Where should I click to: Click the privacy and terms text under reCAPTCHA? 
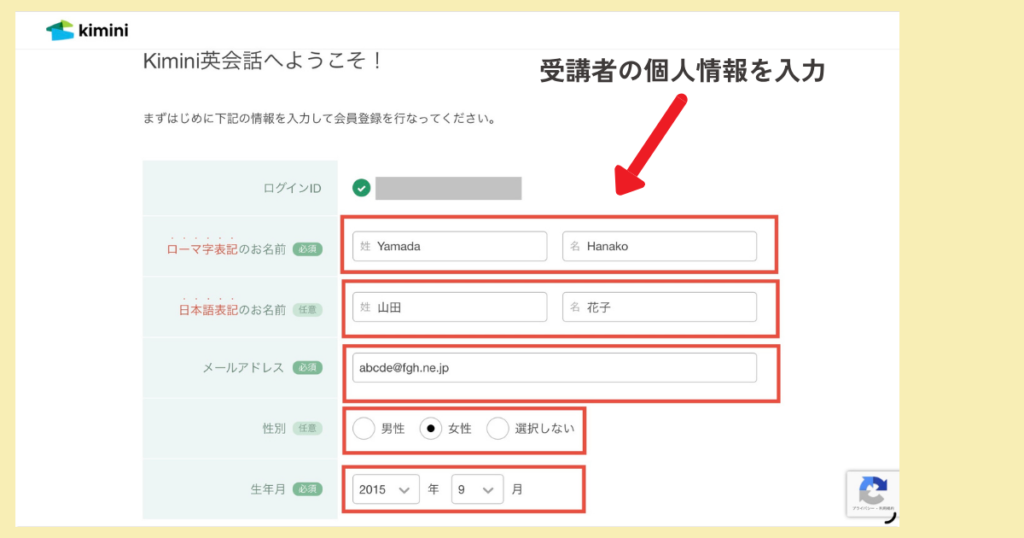click(872, 511)
